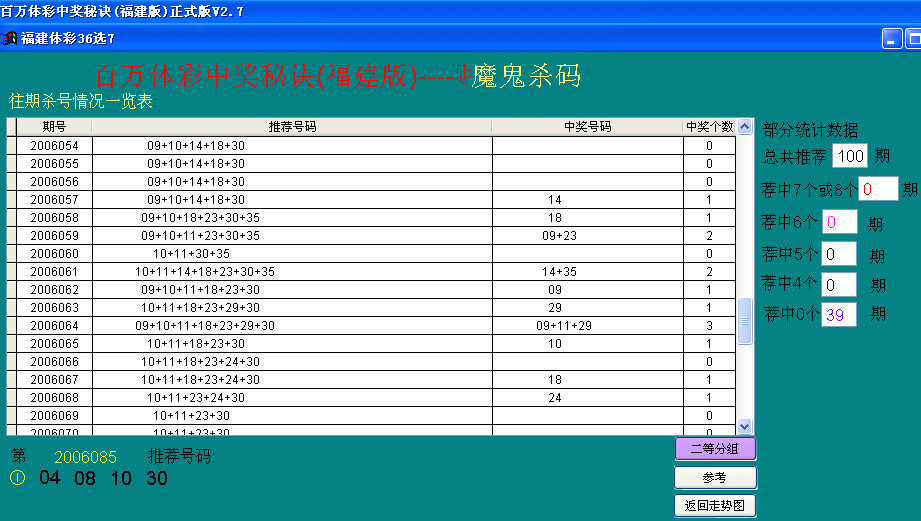This screenshot has width=921, height=521.
Task: Select row header for period 2006064
Action: tap(12, 325)
